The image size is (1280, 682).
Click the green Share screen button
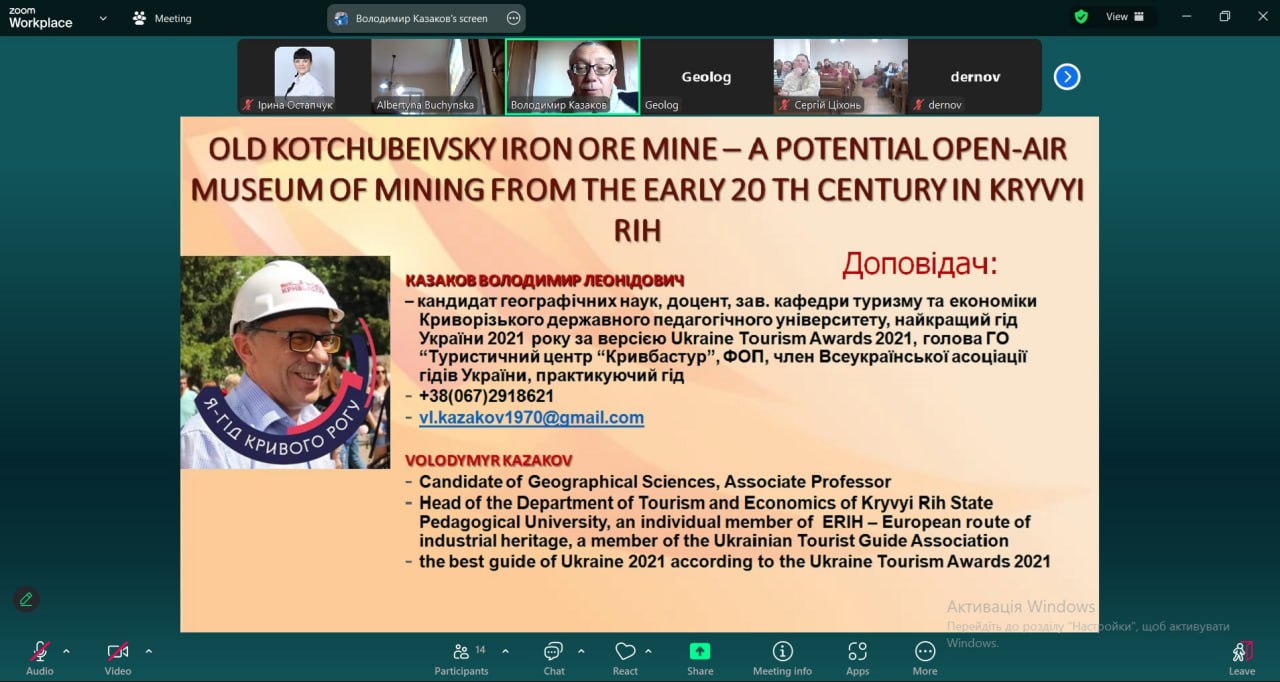(x=700, y=657)
